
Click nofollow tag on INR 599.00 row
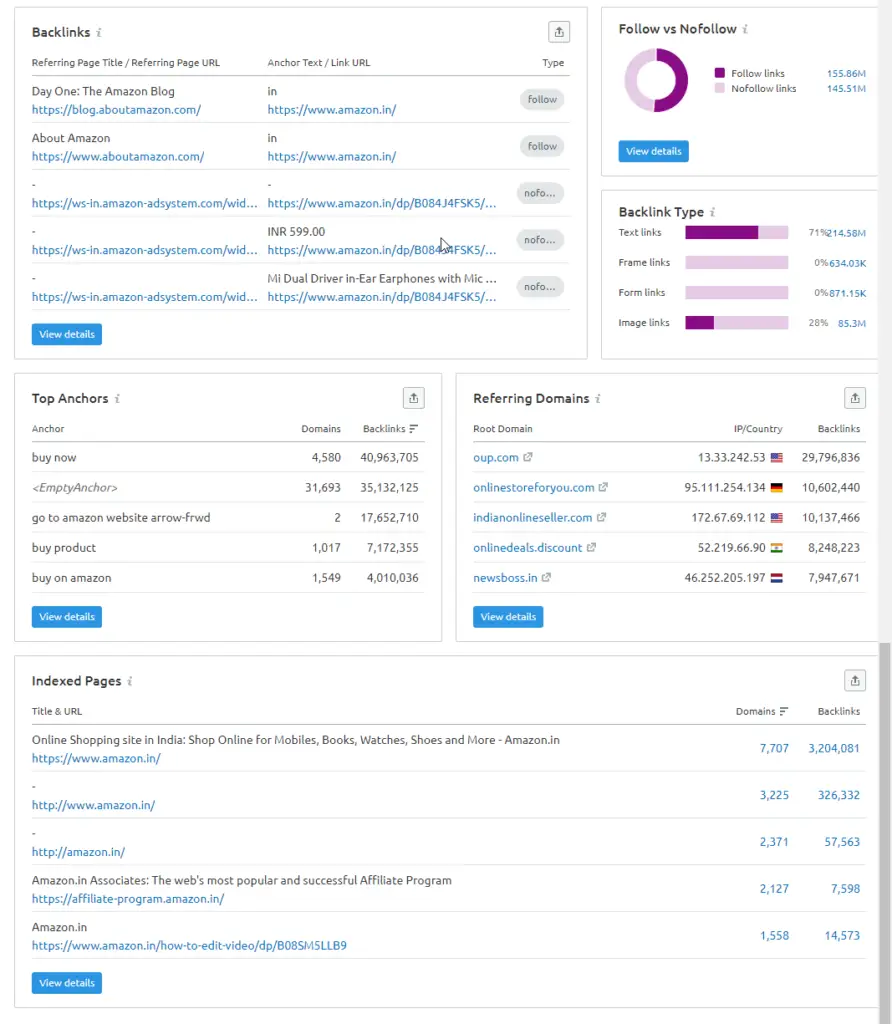[539, 240]
